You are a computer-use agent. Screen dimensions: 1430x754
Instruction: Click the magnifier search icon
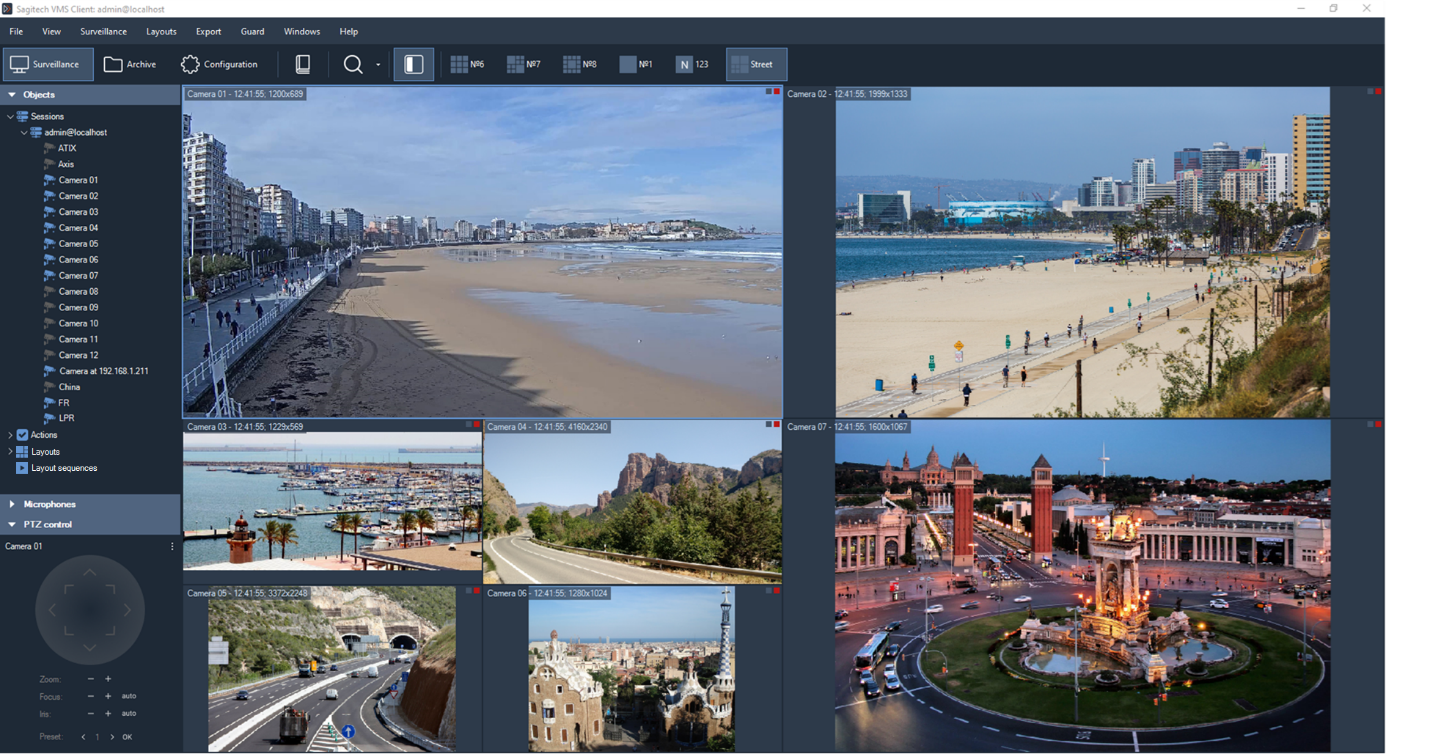[353, 64]
